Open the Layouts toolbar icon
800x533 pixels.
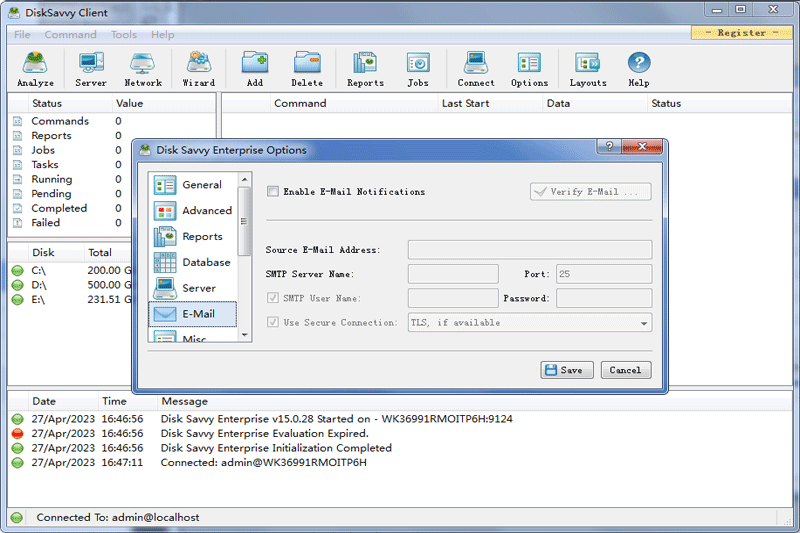588,69
